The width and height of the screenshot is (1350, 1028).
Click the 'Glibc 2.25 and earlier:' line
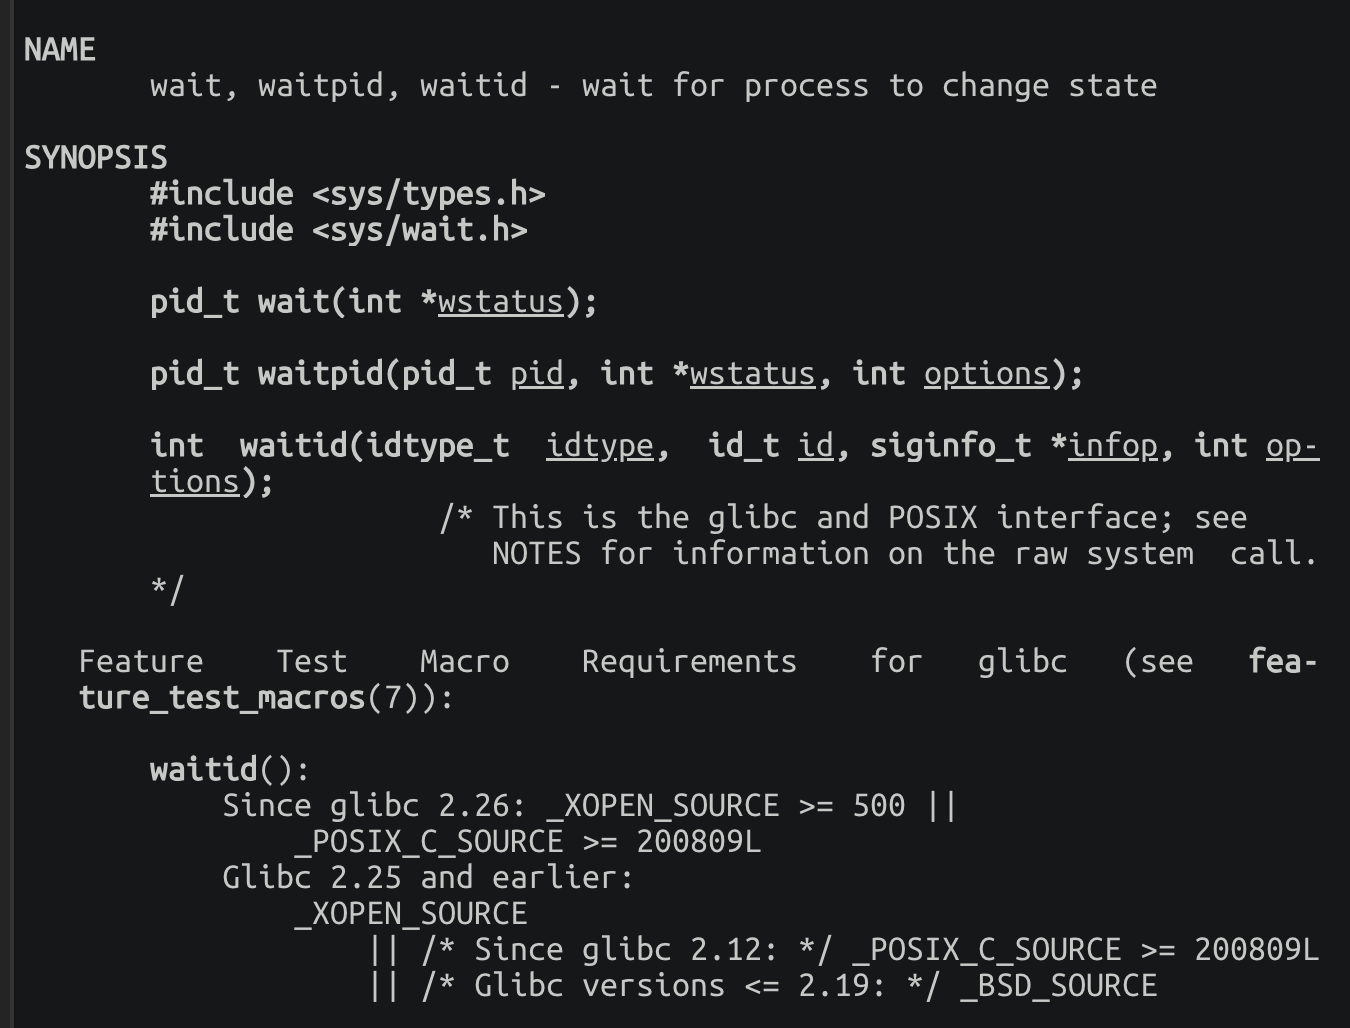pos(428,878)
